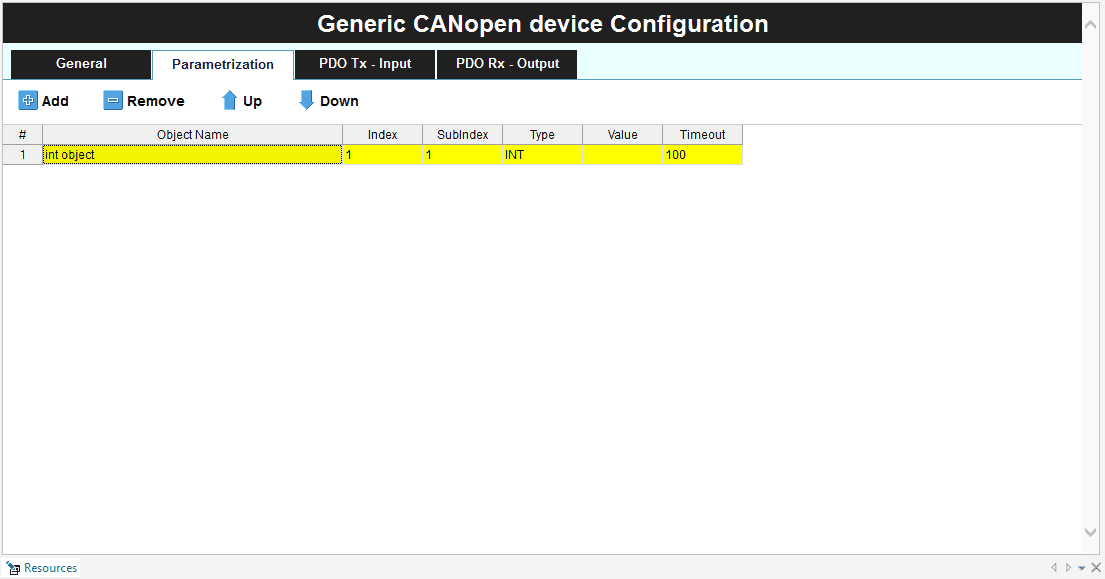The height and width of the screenshot is (579, 1105).
Task: Click the Remove parameter minus icon
Action: [113, 101]
